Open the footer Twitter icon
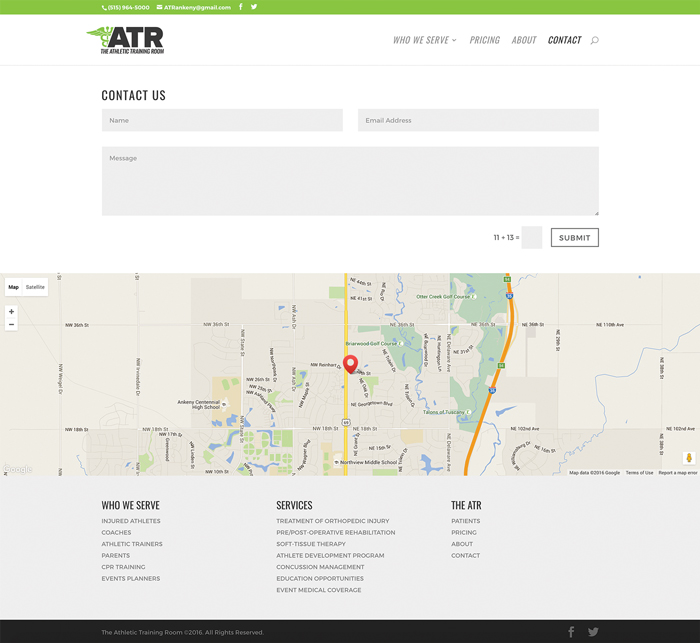 [593, 632]
